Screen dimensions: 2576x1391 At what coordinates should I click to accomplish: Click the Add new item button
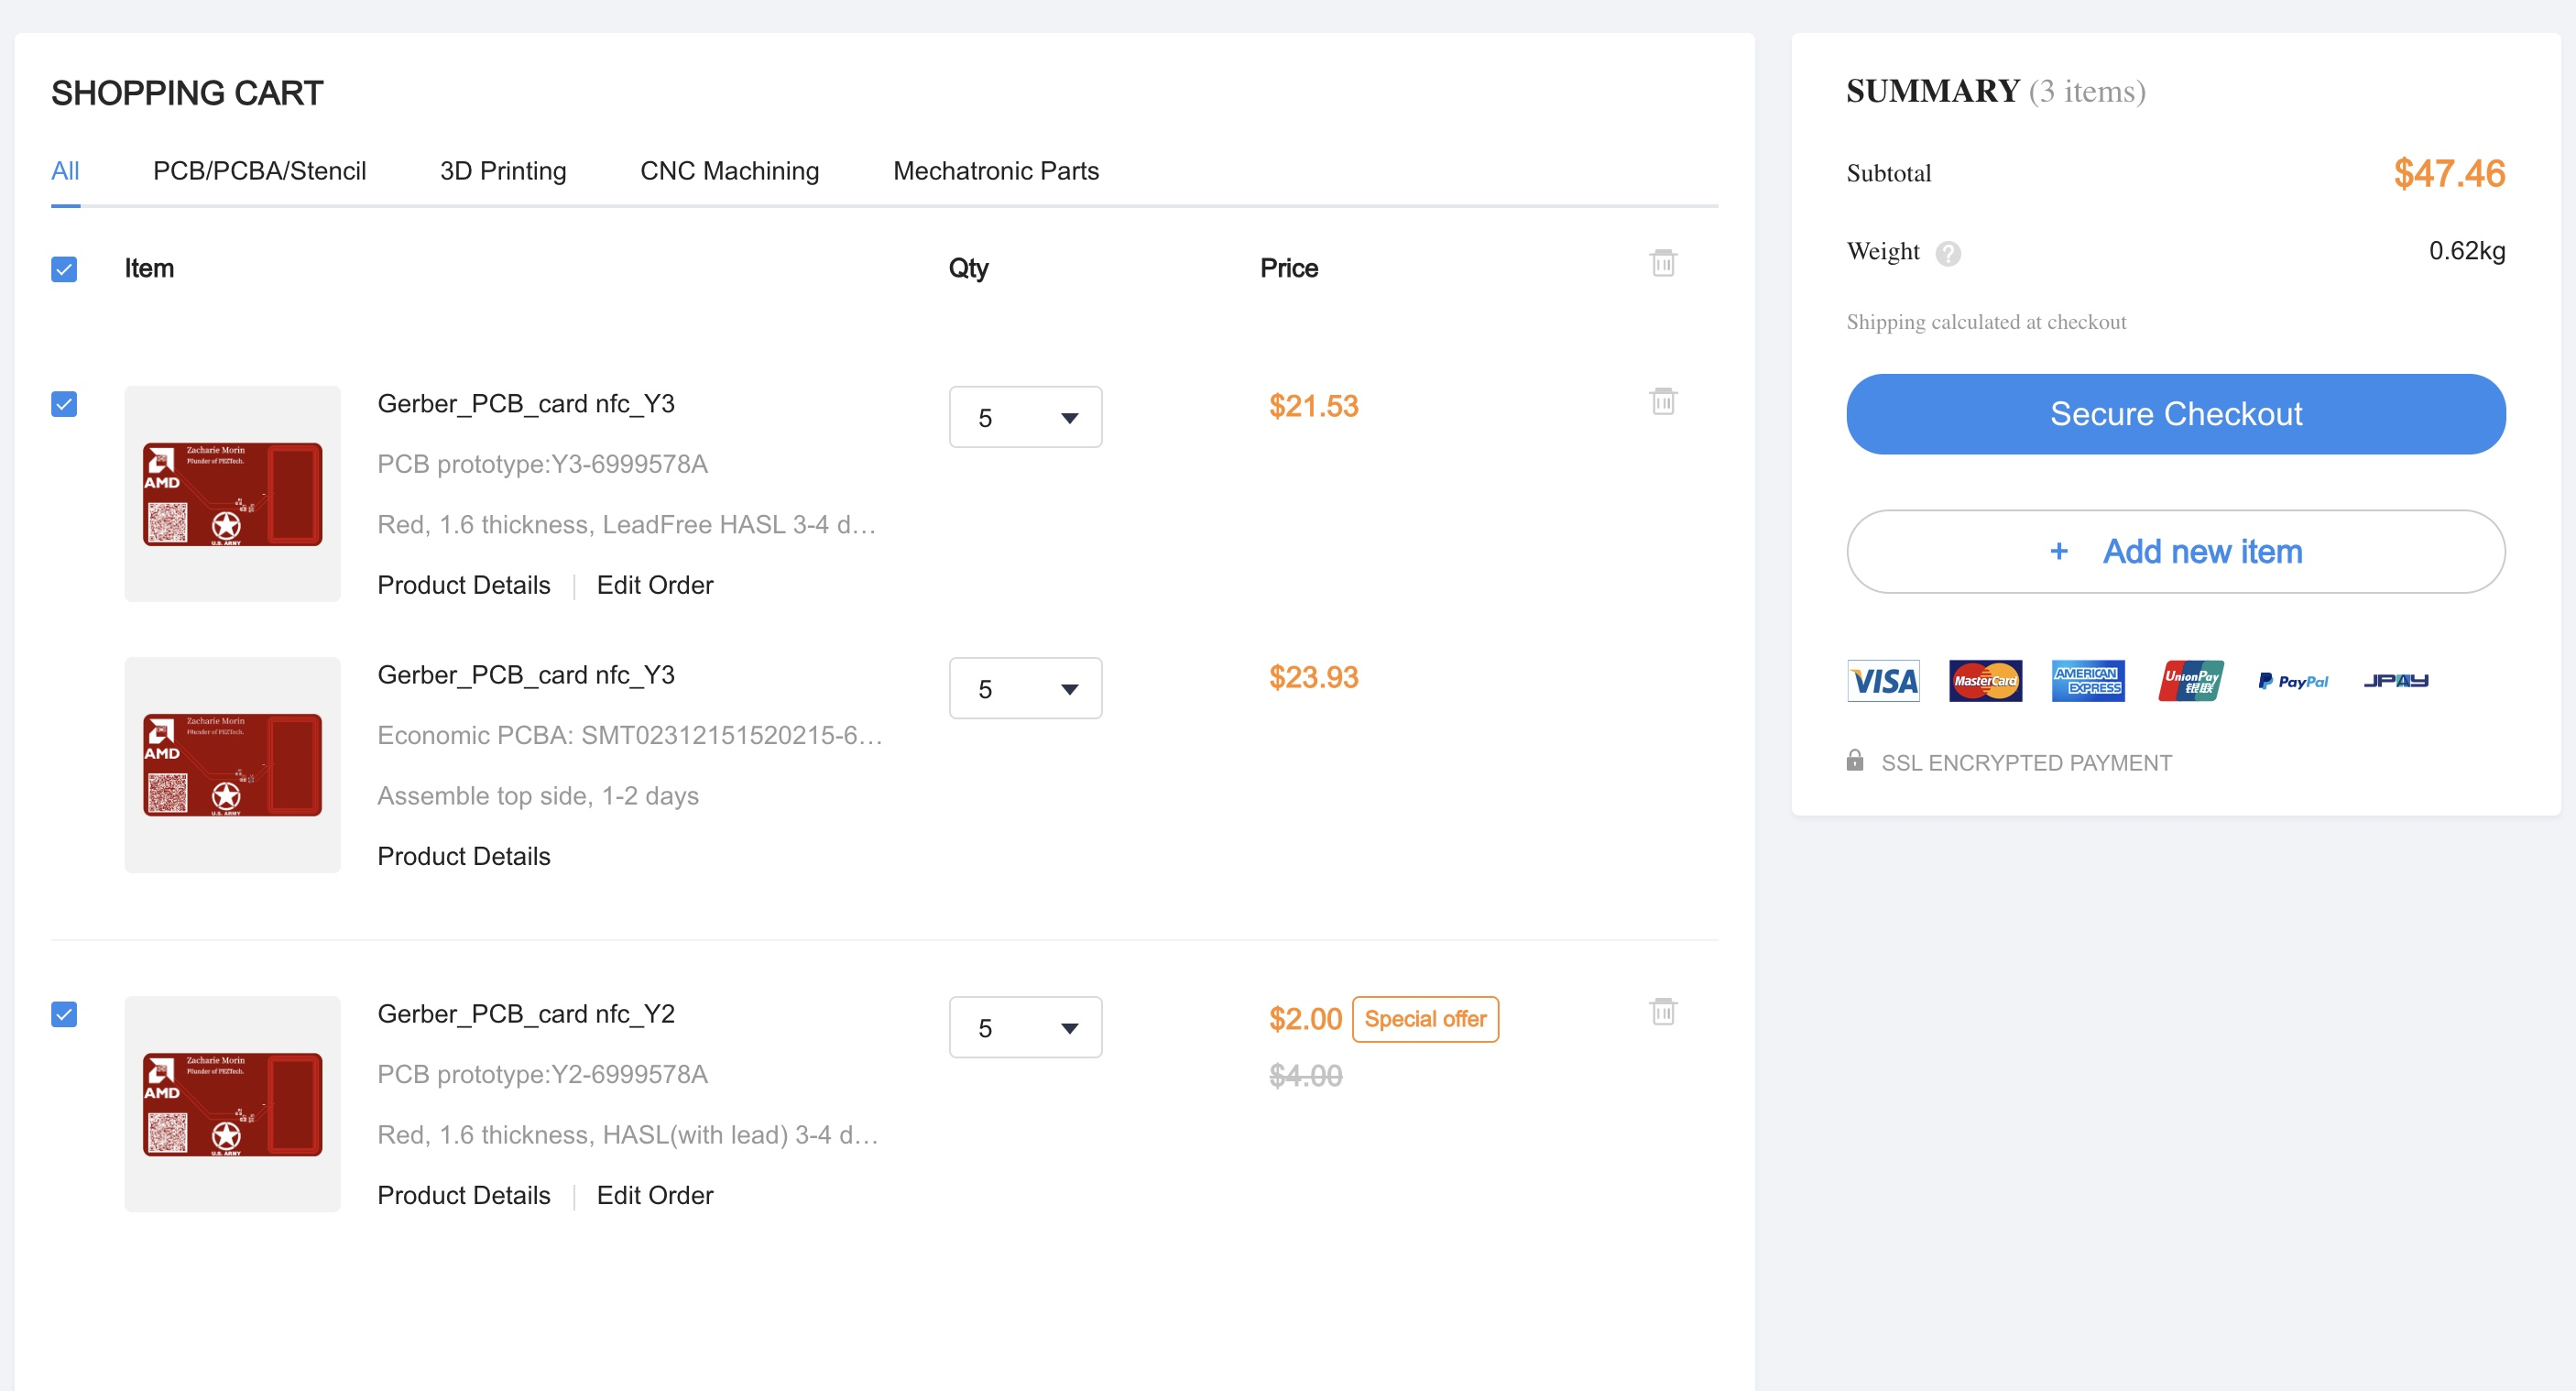2175,551
